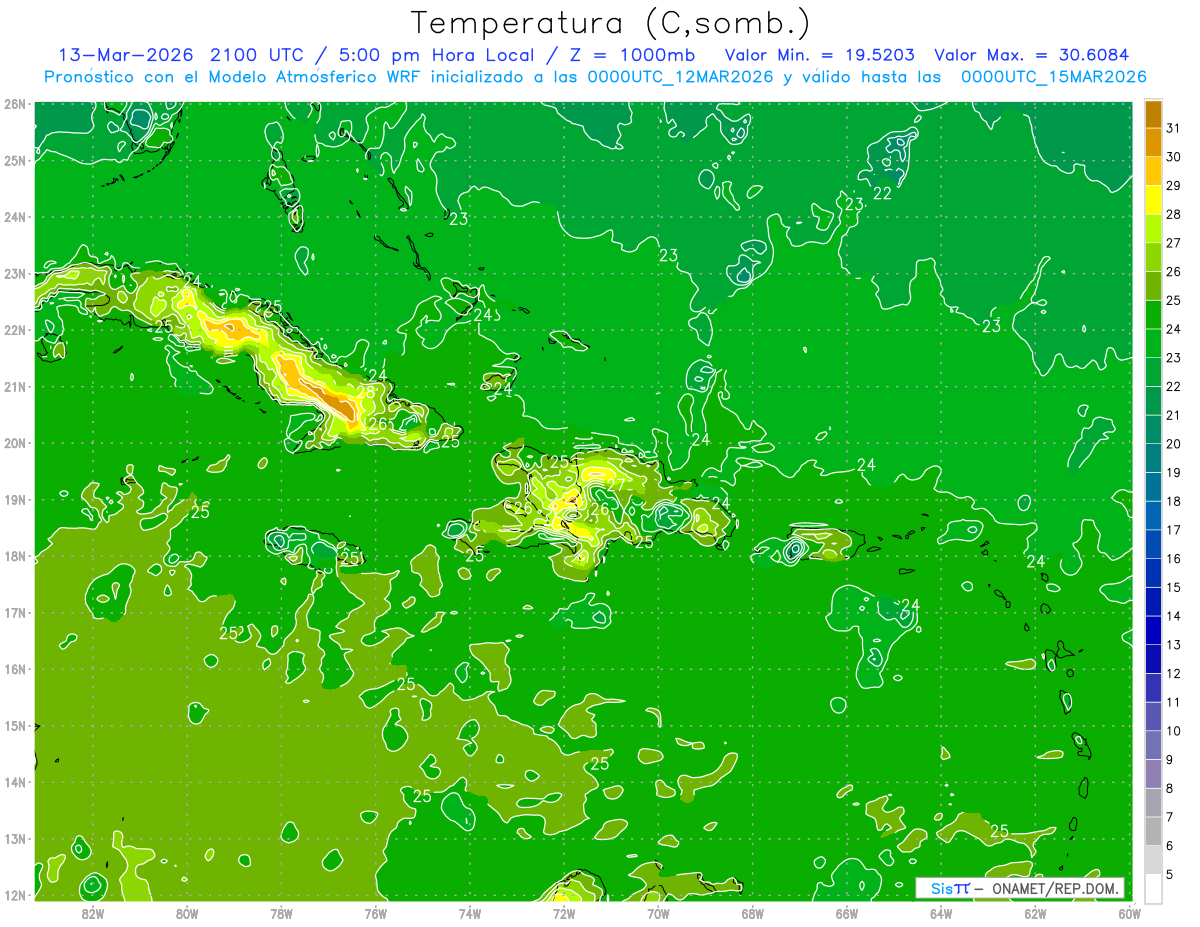Click the "68W" longitude axis label

tap(752, 912)
